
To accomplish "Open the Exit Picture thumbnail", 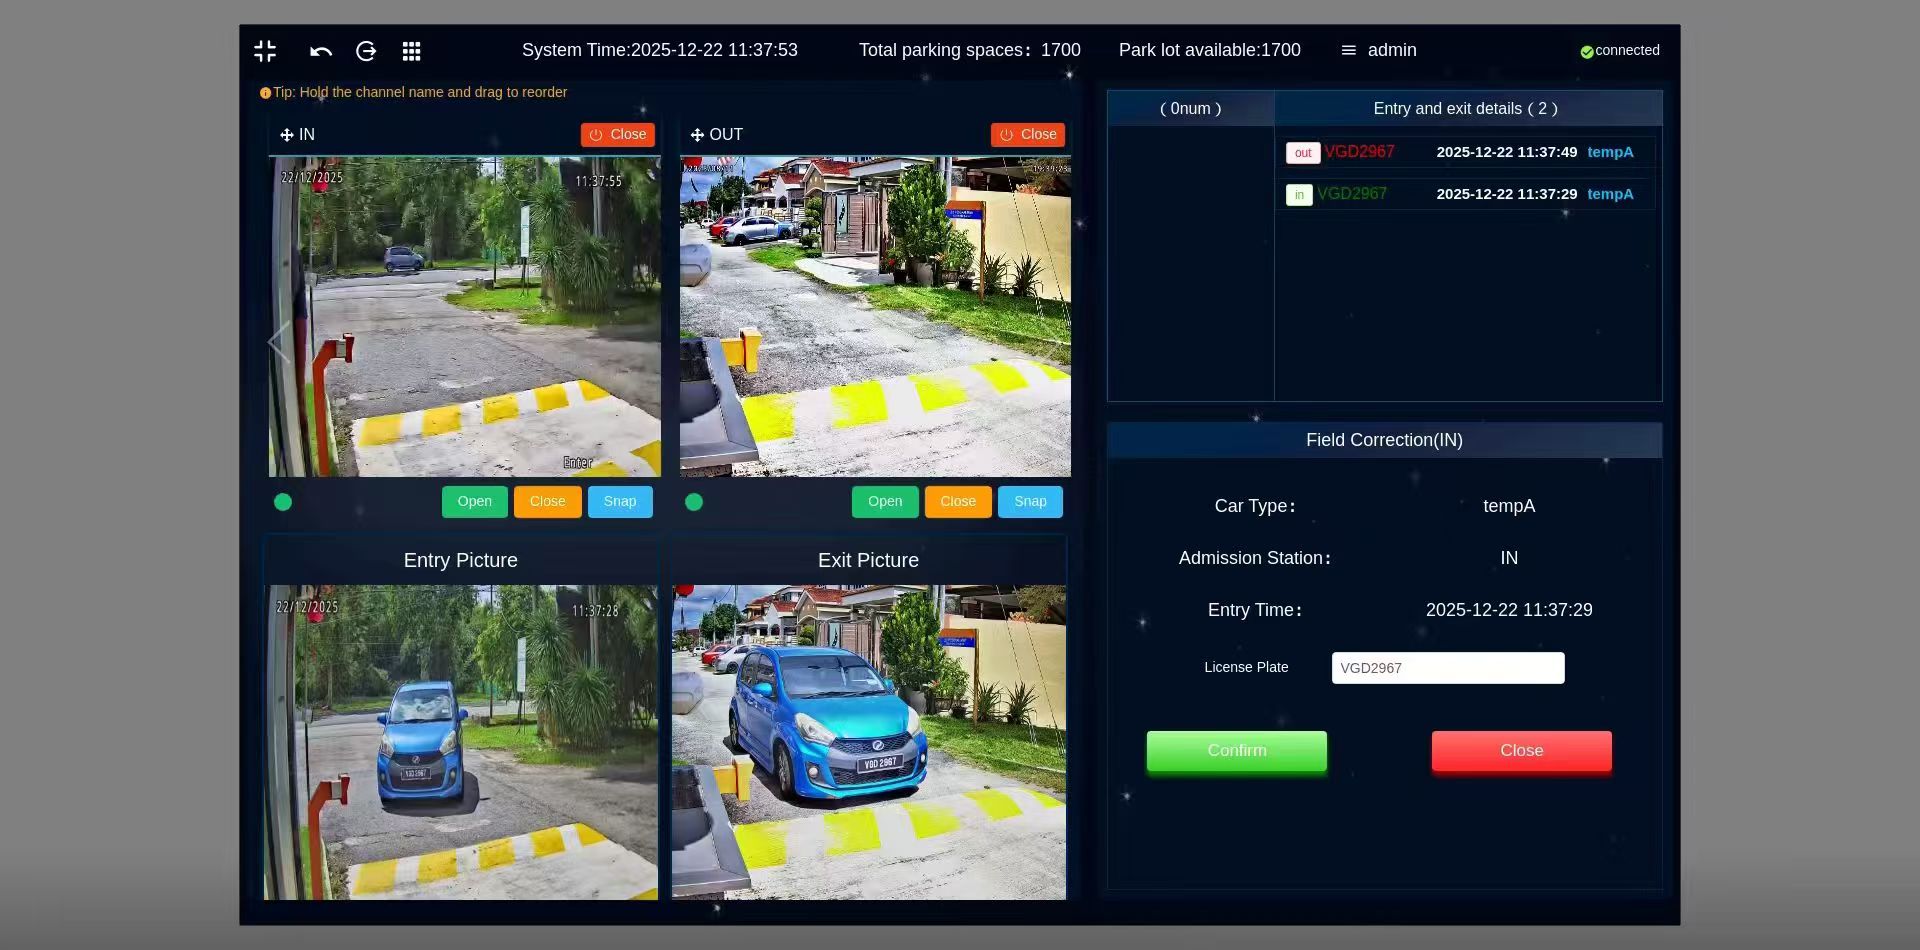I will point(869,742).
